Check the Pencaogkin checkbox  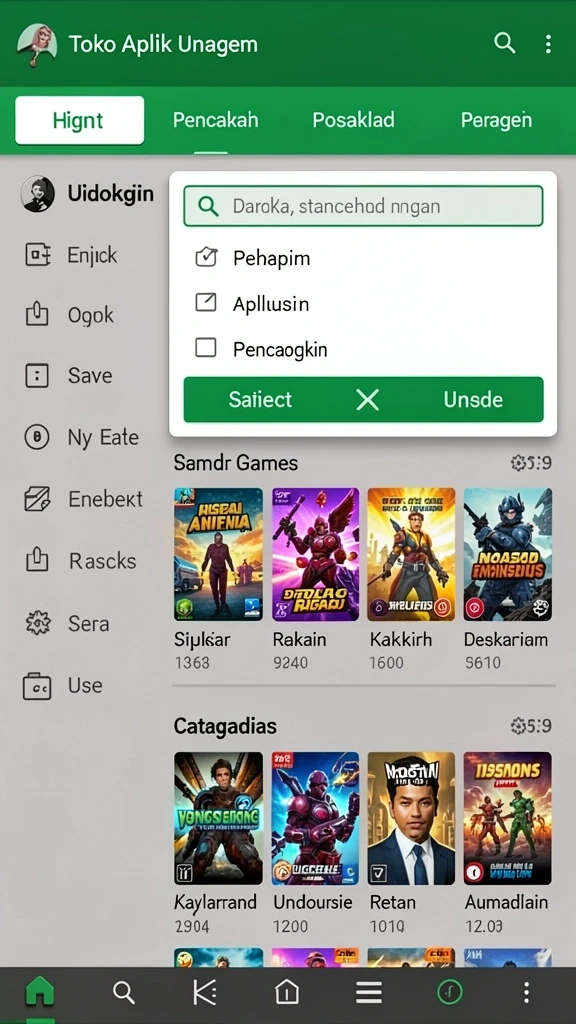(x=206, y=348)
